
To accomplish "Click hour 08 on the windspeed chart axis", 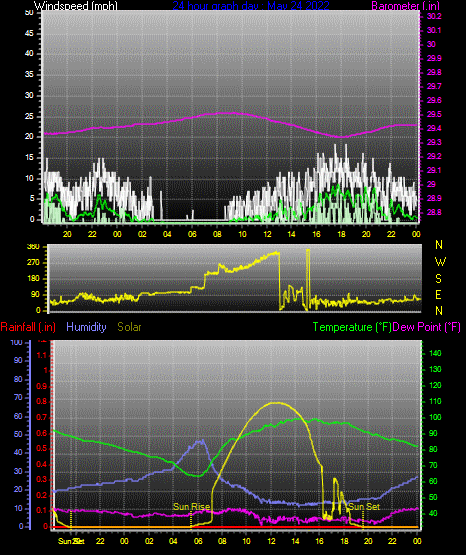I will (x=217, y=234).
